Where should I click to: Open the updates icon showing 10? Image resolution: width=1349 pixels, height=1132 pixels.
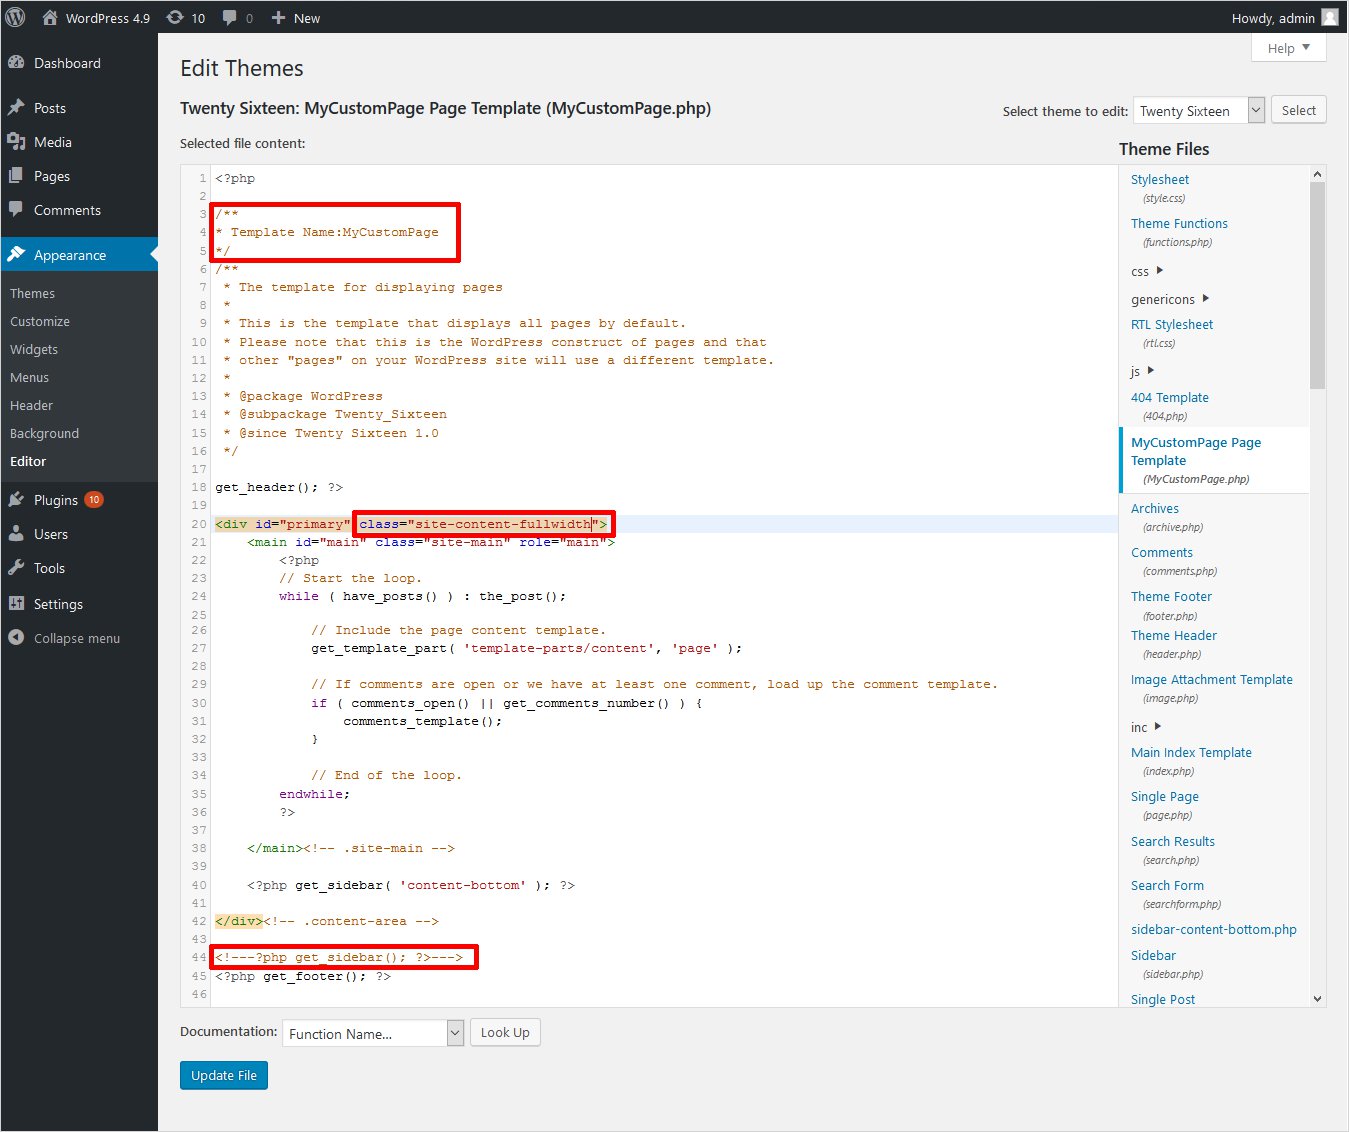pyautogui.click(x=176, y=17)
